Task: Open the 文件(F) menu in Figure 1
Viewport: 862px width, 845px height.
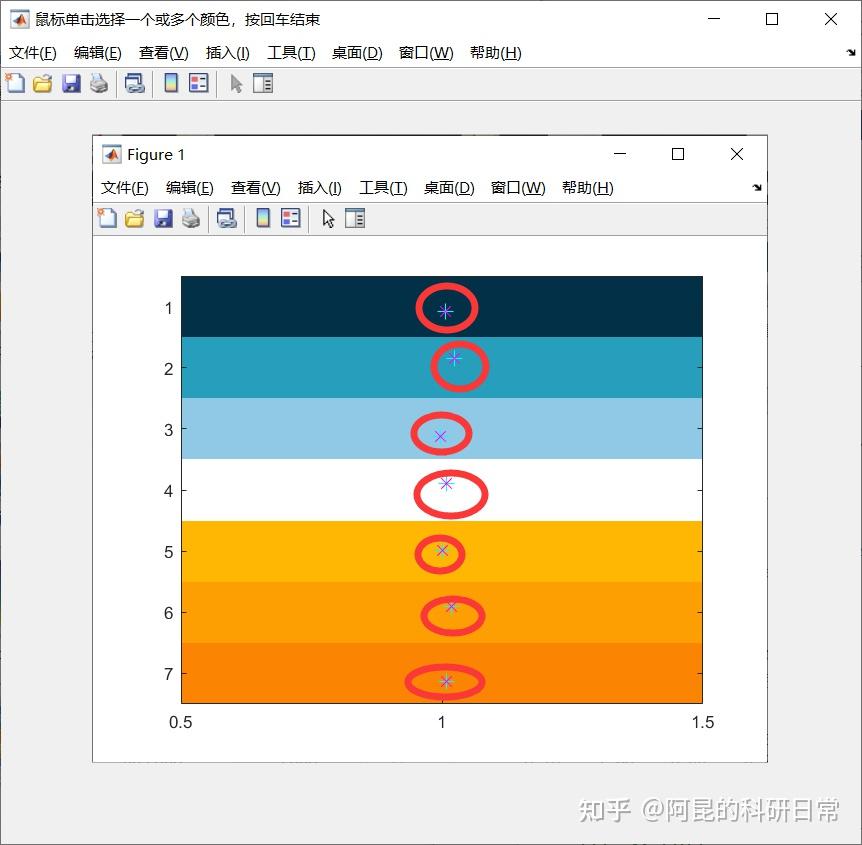Action: point(123,187)
